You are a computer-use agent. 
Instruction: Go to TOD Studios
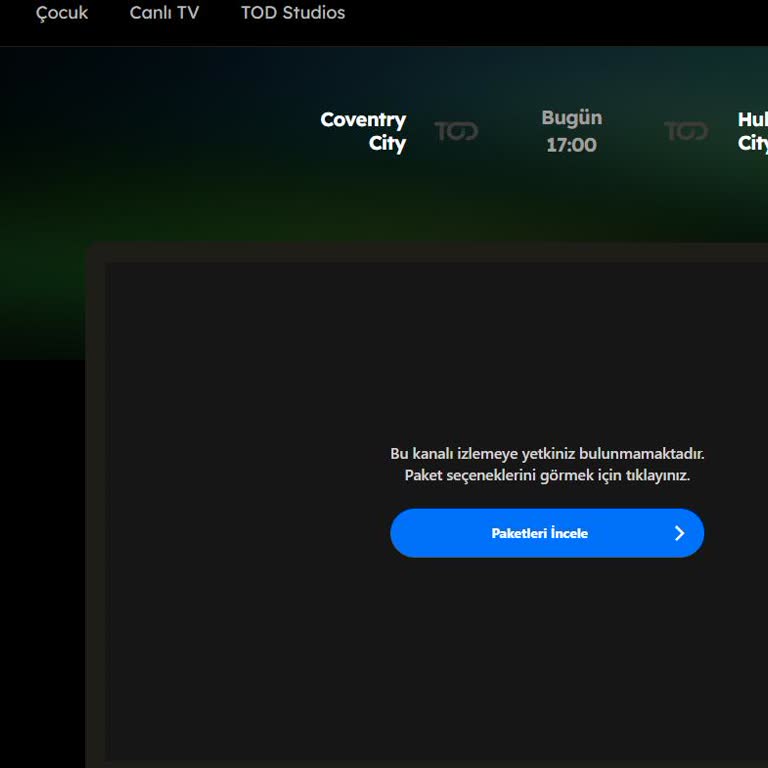(x=293, y=13)
